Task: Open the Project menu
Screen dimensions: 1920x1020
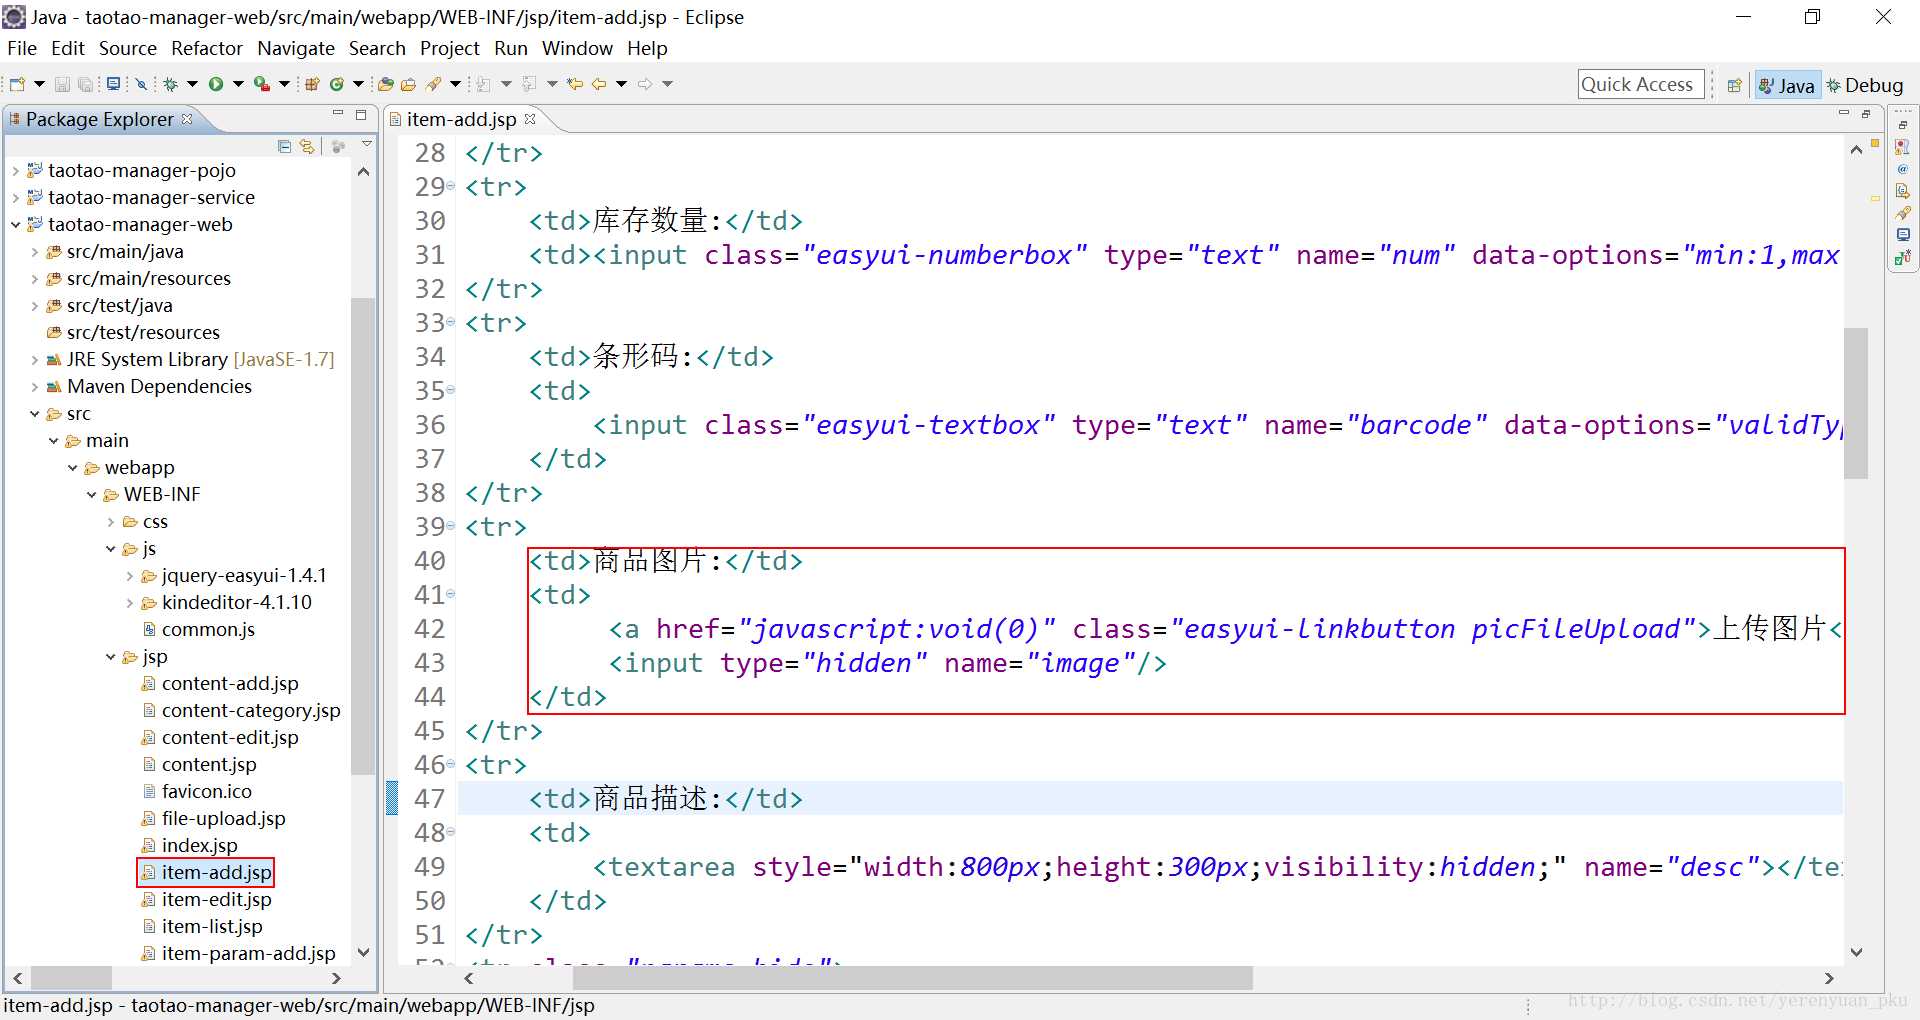Action: click(x=449, y=48)
